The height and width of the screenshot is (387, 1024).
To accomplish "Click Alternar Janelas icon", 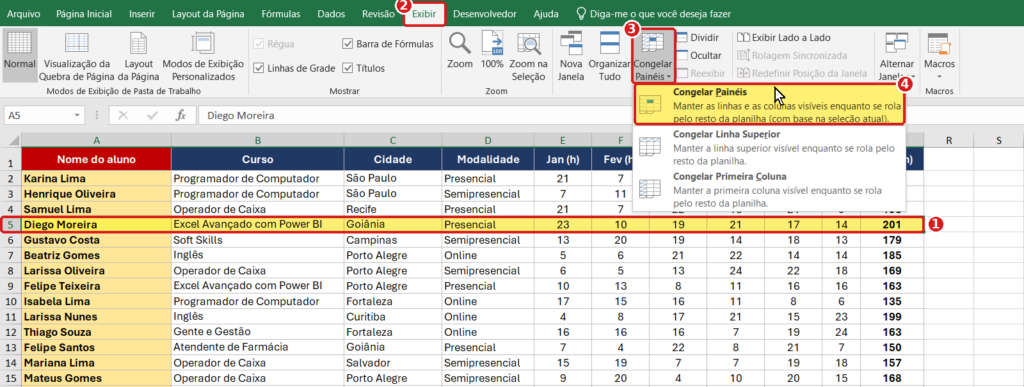I will (896, 42).
